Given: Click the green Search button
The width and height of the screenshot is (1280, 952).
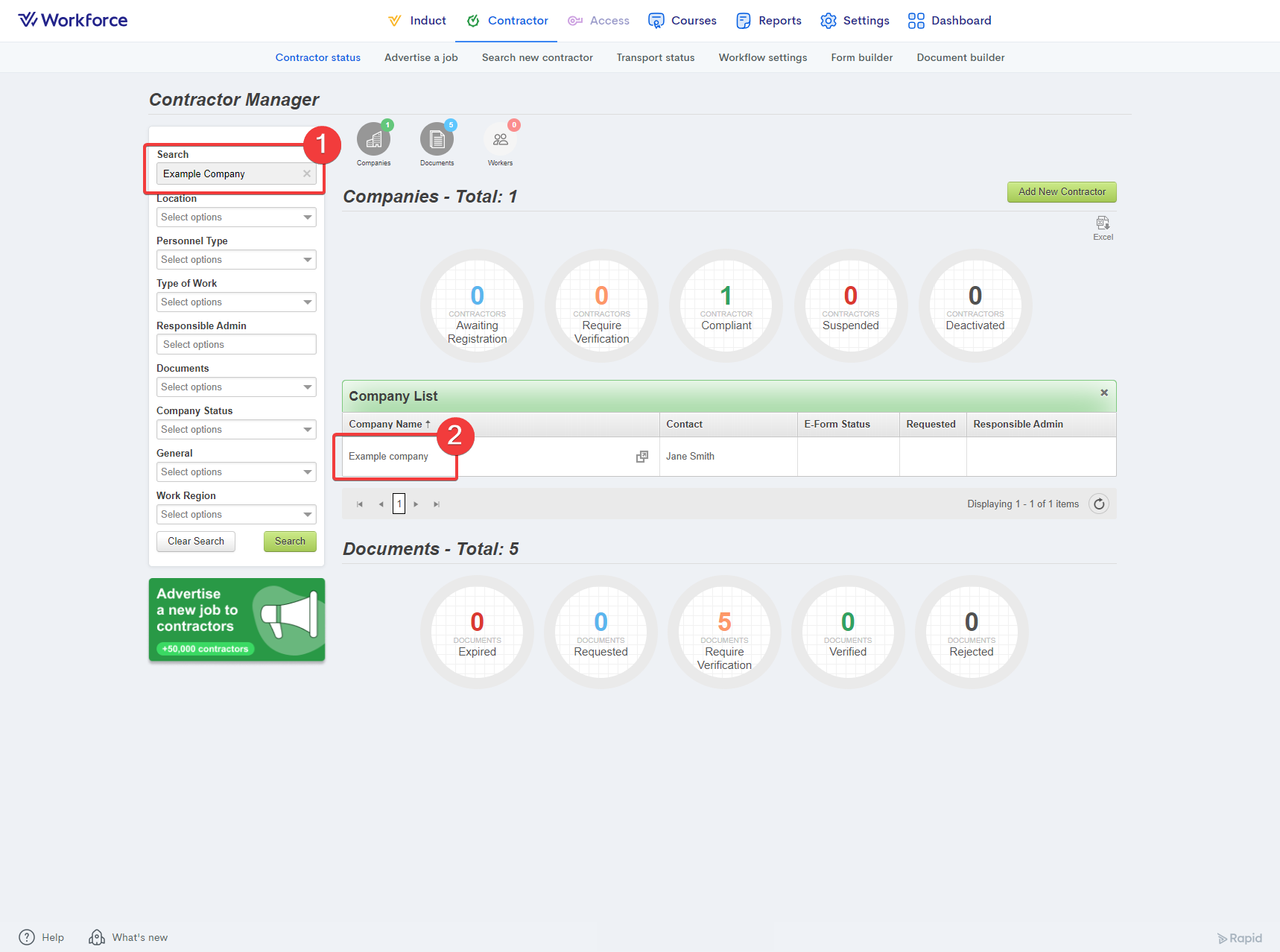Looking at the screenshot, I should tap(290, 541).
